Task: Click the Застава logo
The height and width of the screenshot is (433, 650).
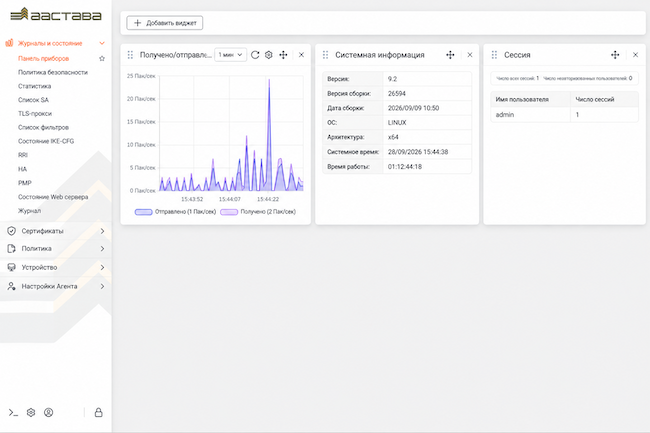Action: click(56, 15)
